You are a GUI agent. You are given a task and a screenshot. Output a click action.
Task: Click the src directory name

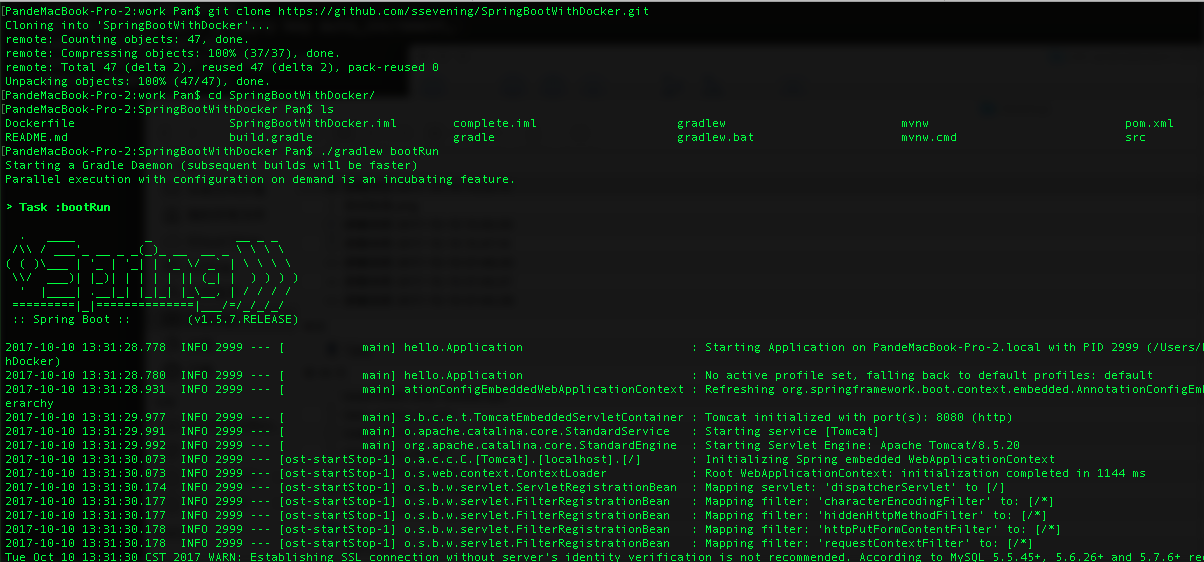1135,137
